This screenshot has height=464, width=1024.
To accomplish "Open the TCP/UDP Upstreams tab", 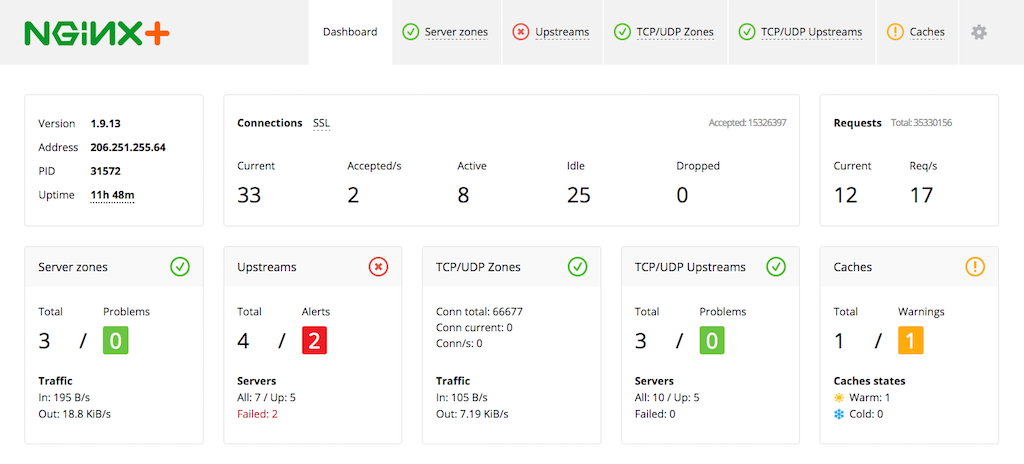I will [x=800, y=32].
